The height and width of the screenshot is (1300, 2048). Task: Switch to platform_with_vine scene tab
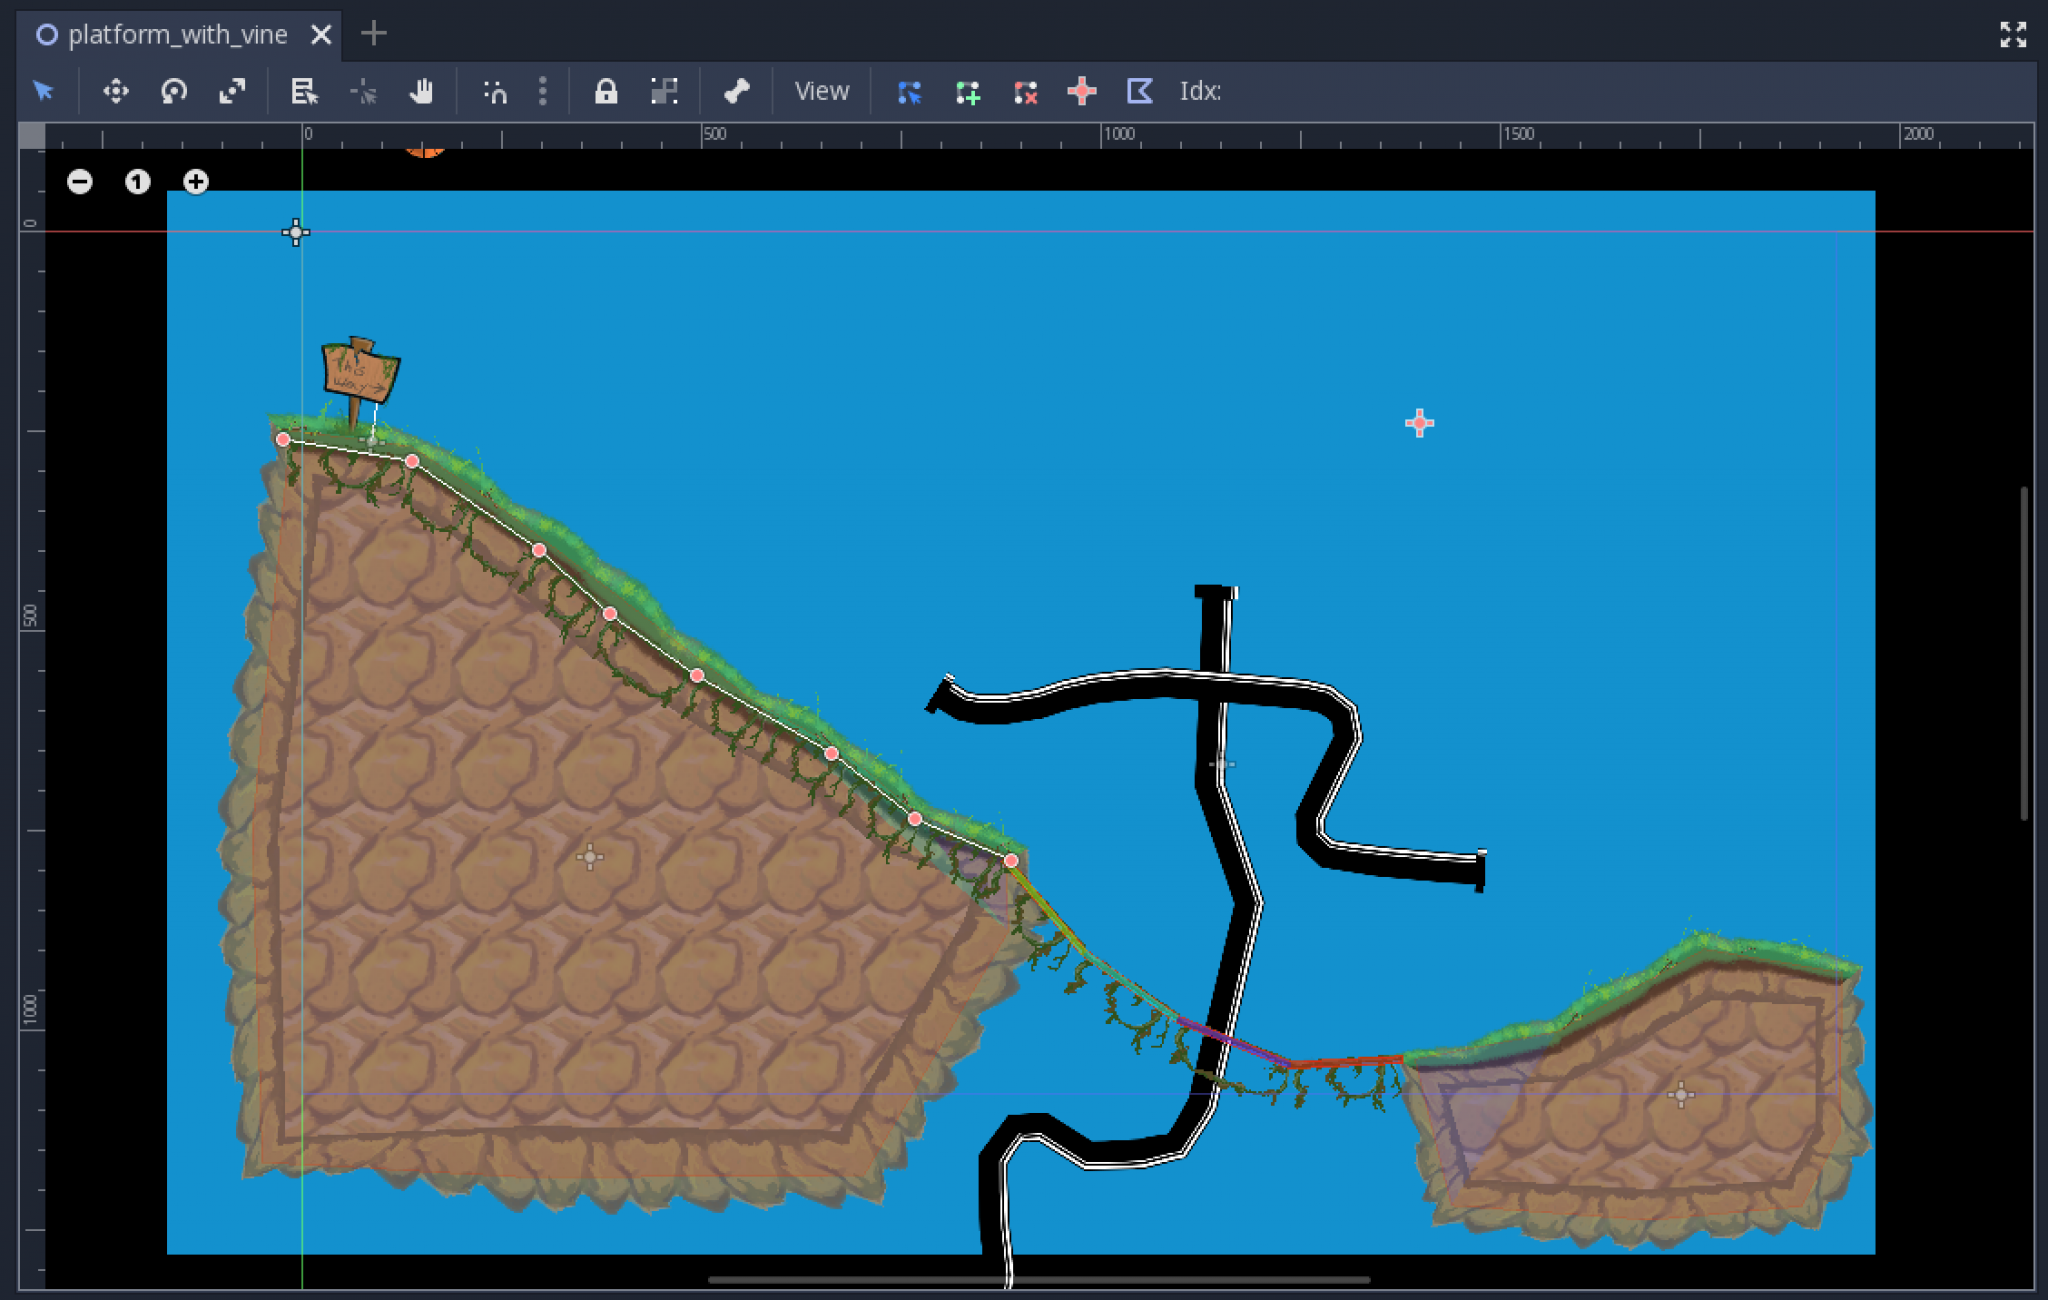(177, 34)
